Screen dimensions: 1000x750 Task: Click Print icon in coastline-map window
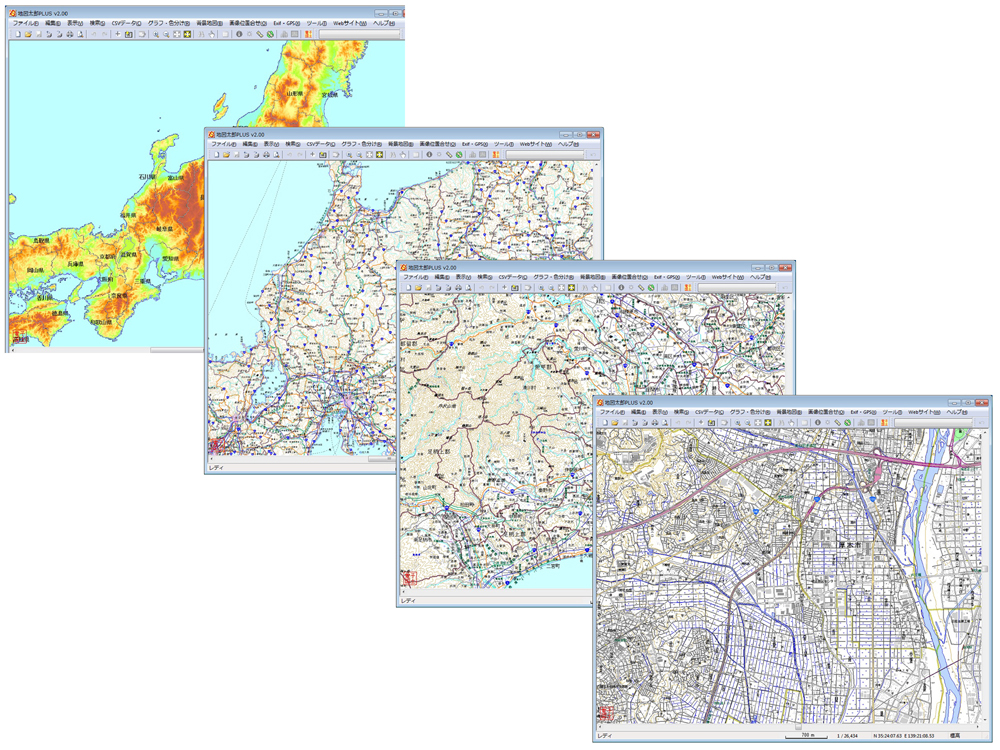pos(266,154)
